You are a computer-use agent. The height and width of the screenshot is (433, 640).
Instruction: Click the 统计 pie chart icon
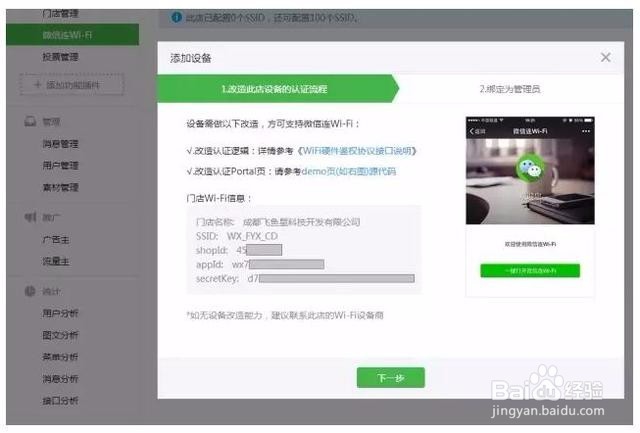30,291
